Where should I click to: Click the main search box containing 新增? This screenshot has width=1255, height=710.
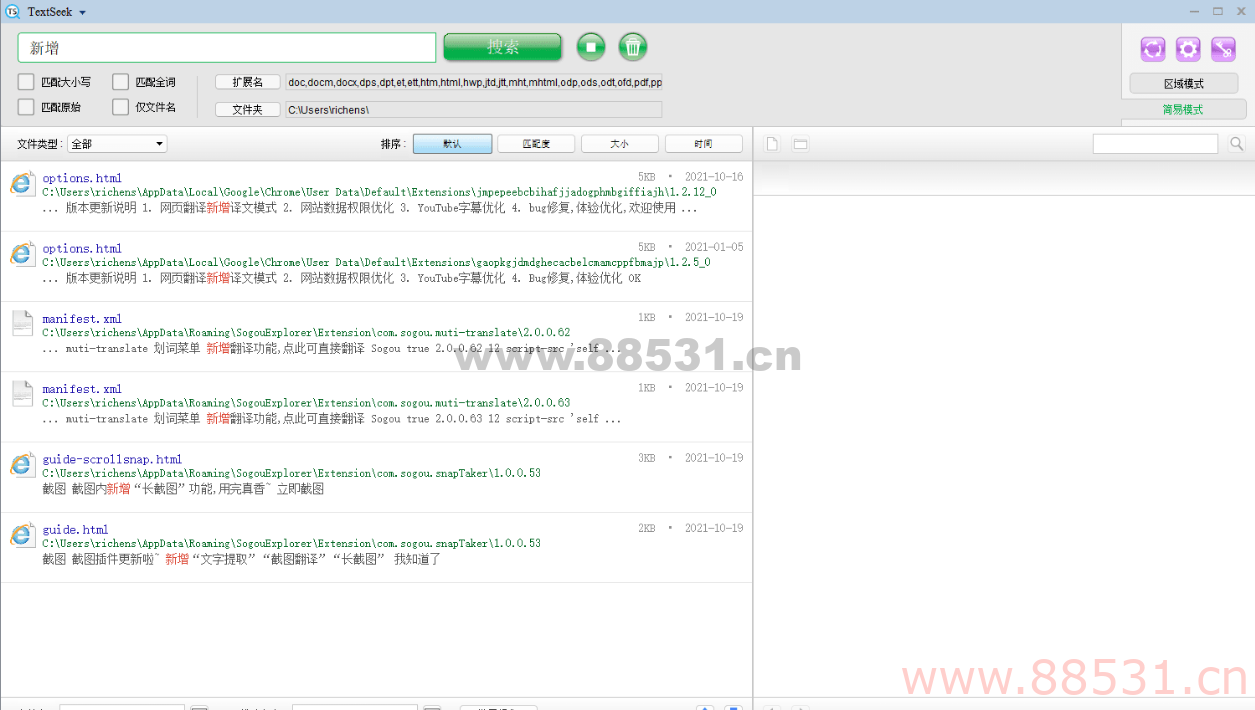tap(227, 47)
